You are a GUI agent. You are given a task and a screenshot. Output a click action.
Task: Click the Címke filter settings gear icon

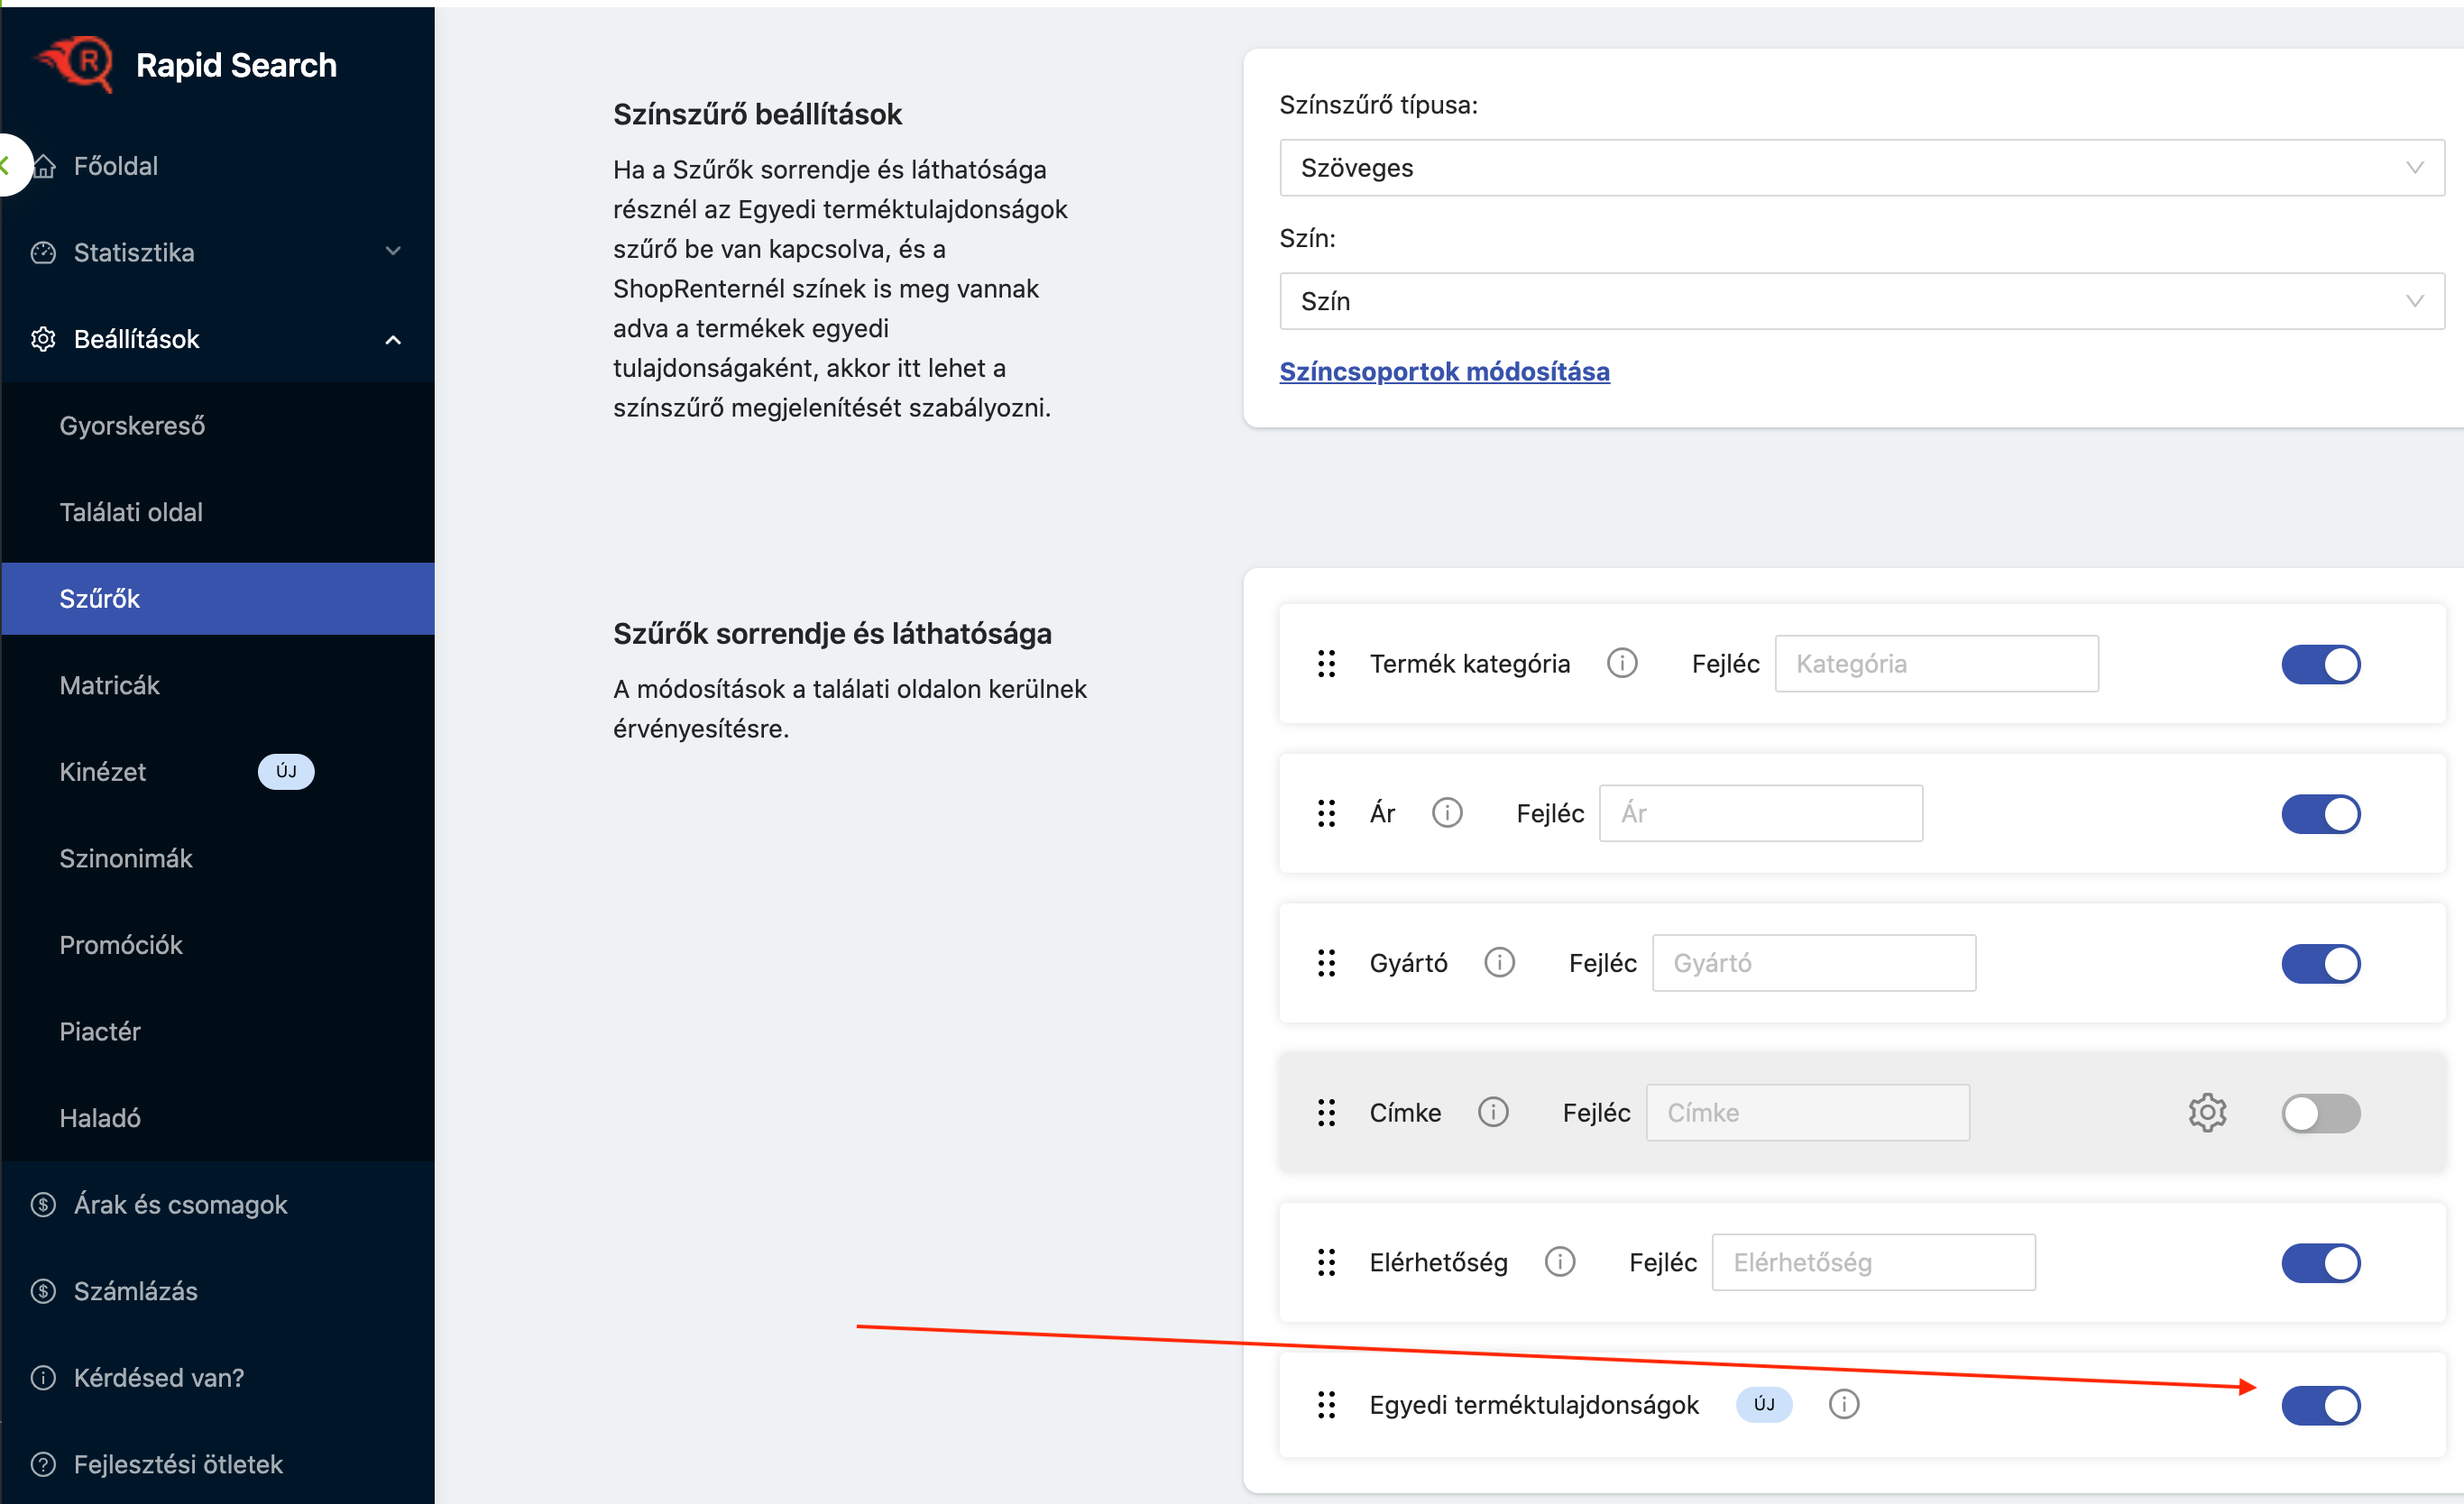pyautogui.click(x=2206, y=1112)
